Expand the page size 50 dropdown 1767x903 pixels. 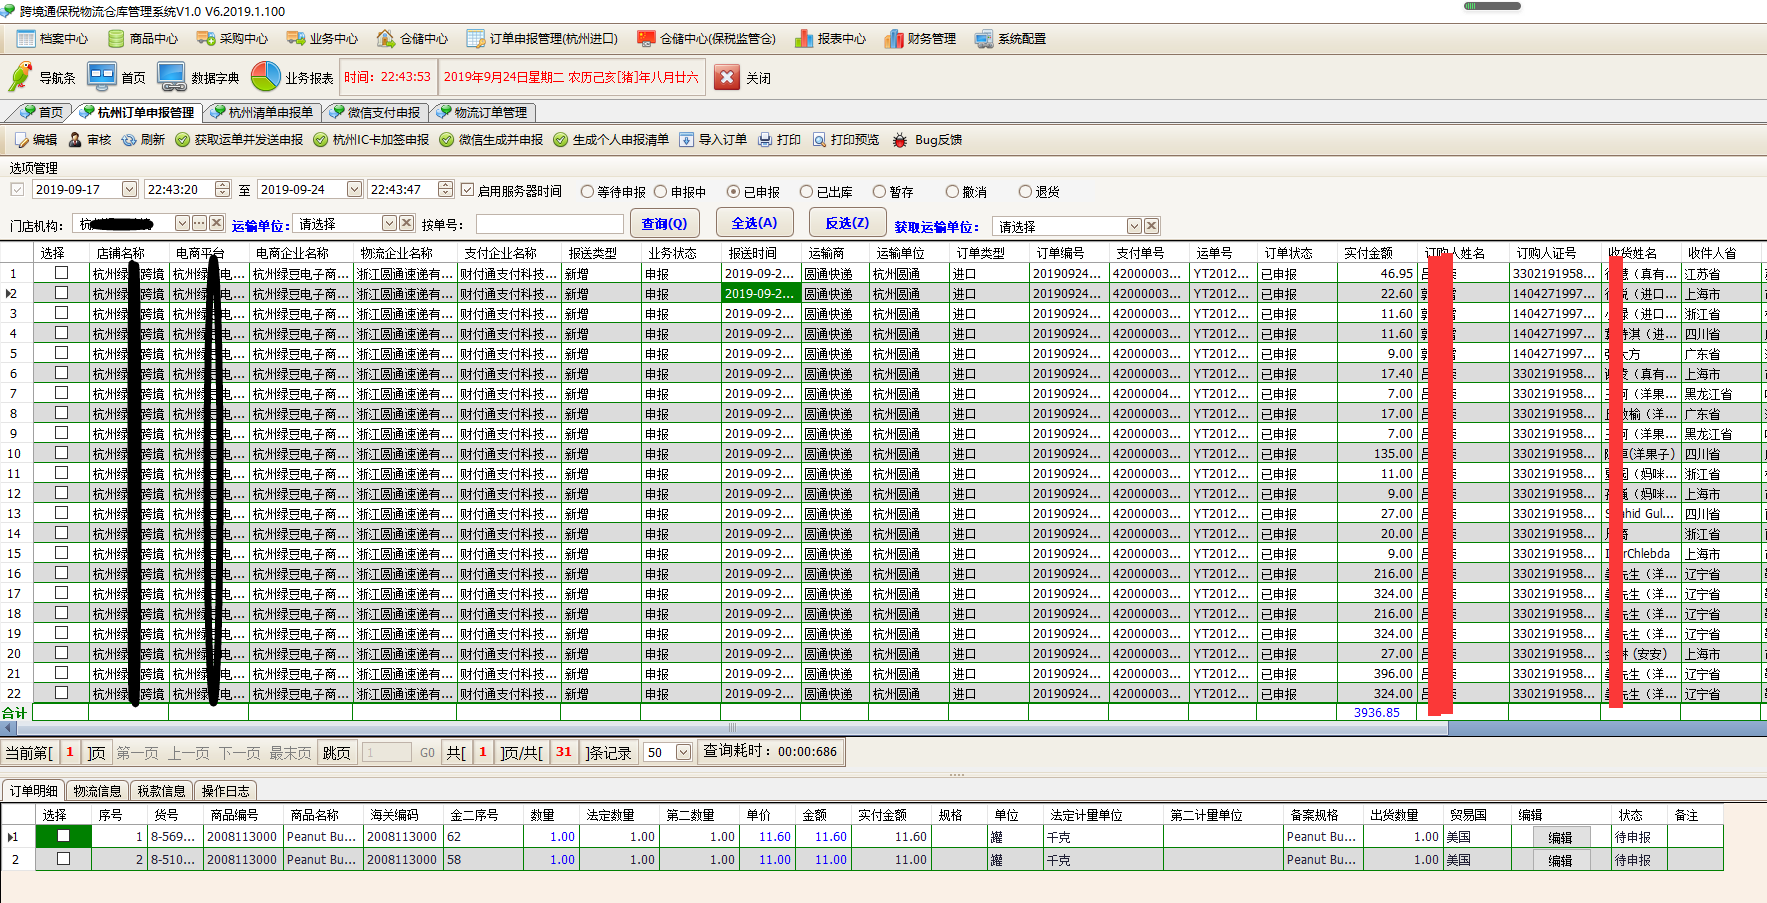pos(683,752)
